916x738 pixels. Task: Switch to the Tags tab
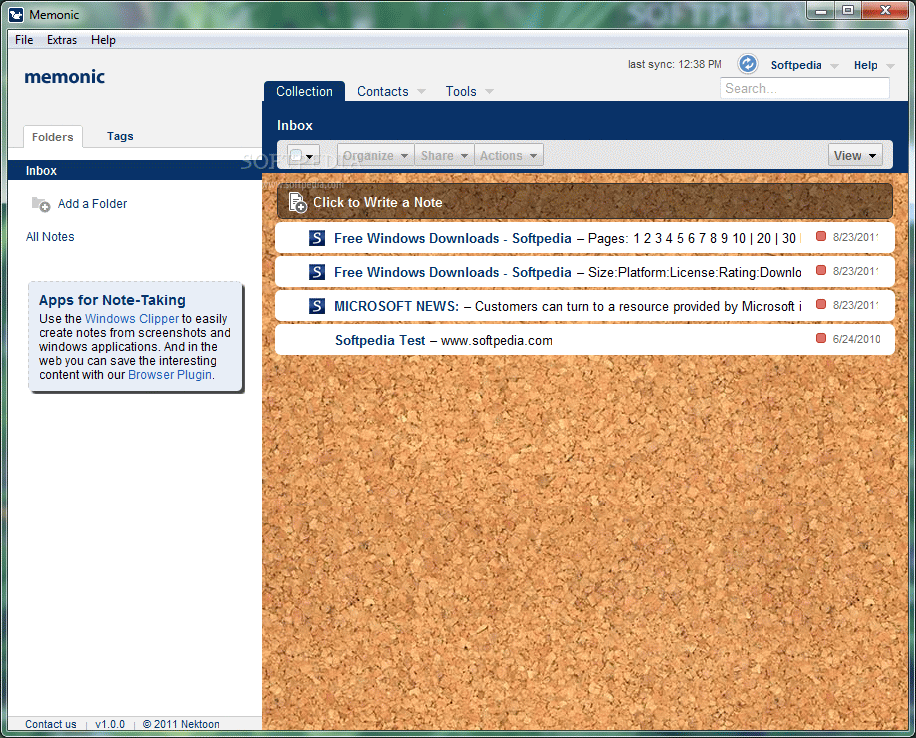120,136
